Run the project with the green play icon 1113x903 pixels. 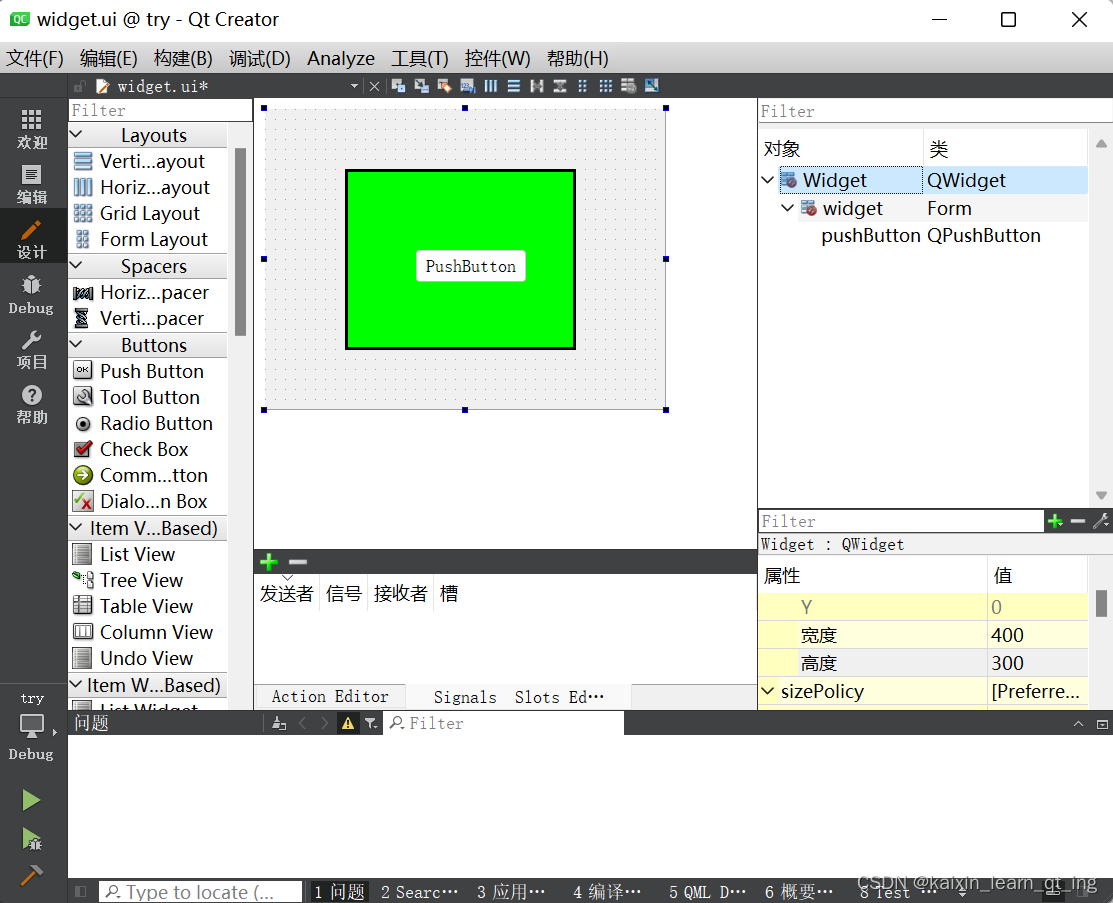tap(31, 799)
